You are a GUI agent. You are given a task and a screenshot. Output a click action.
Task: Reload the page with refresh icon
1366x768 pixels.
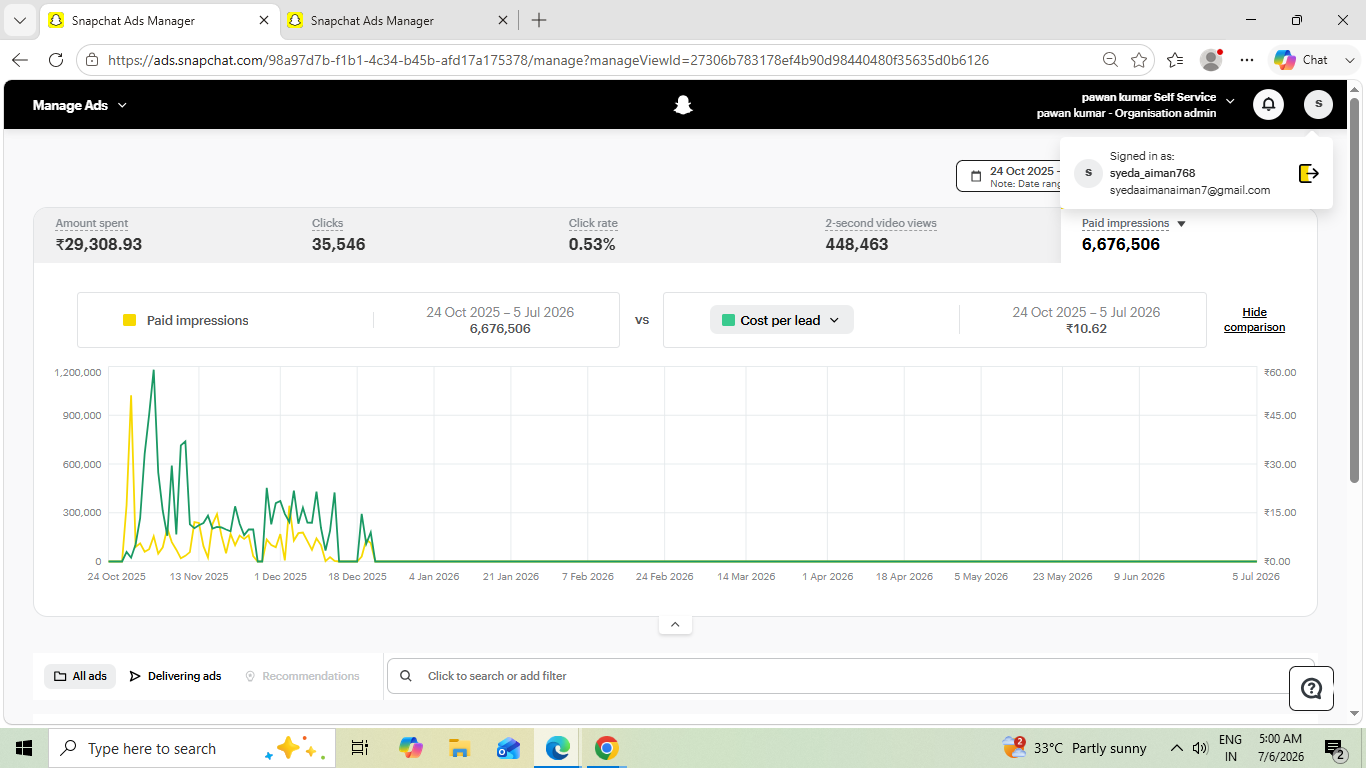(x=56, y=60)
